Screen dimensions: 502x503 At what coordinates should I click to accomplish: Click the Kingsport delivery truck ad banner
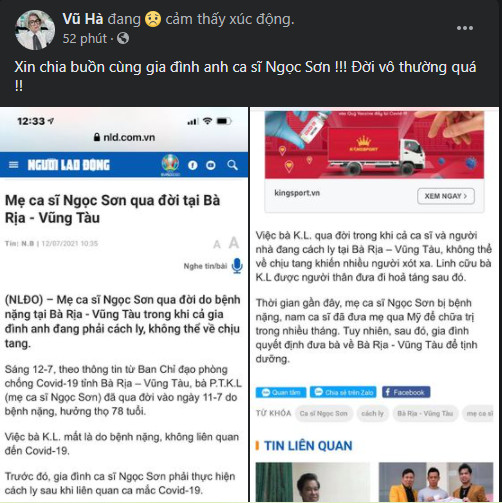tap(374, 145)
